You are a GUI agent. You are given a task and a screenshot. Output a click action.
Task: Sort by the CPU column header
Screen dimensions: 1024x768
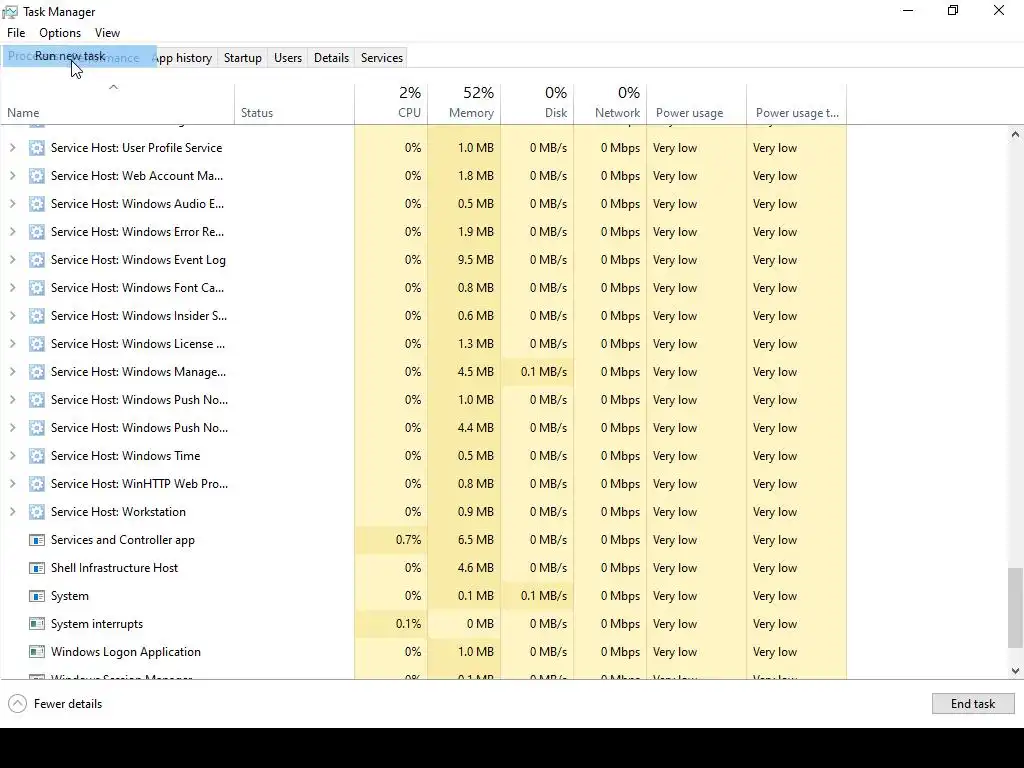[391, 104]
